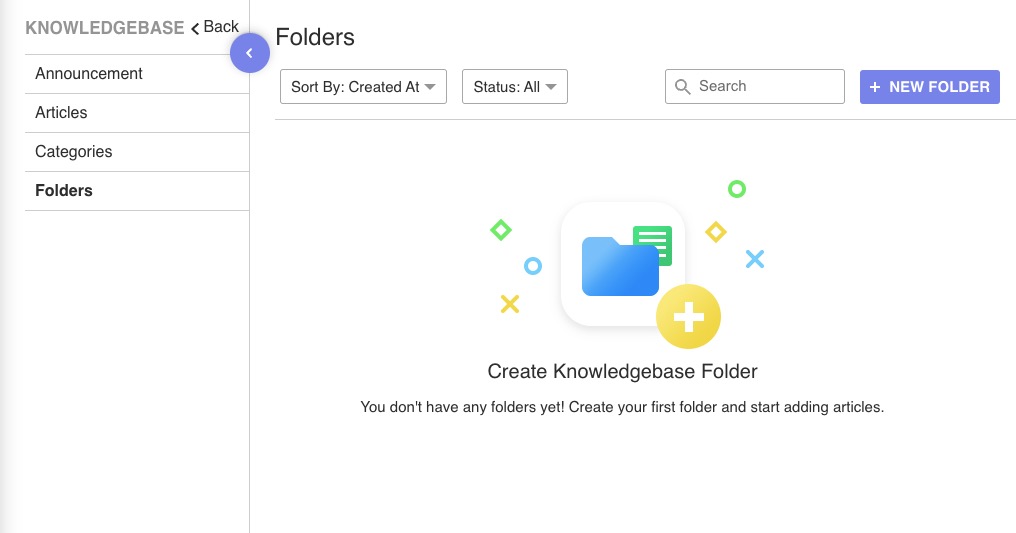
Task: Collapse the sidebar with the round chevron button
Action: point(249,53)
